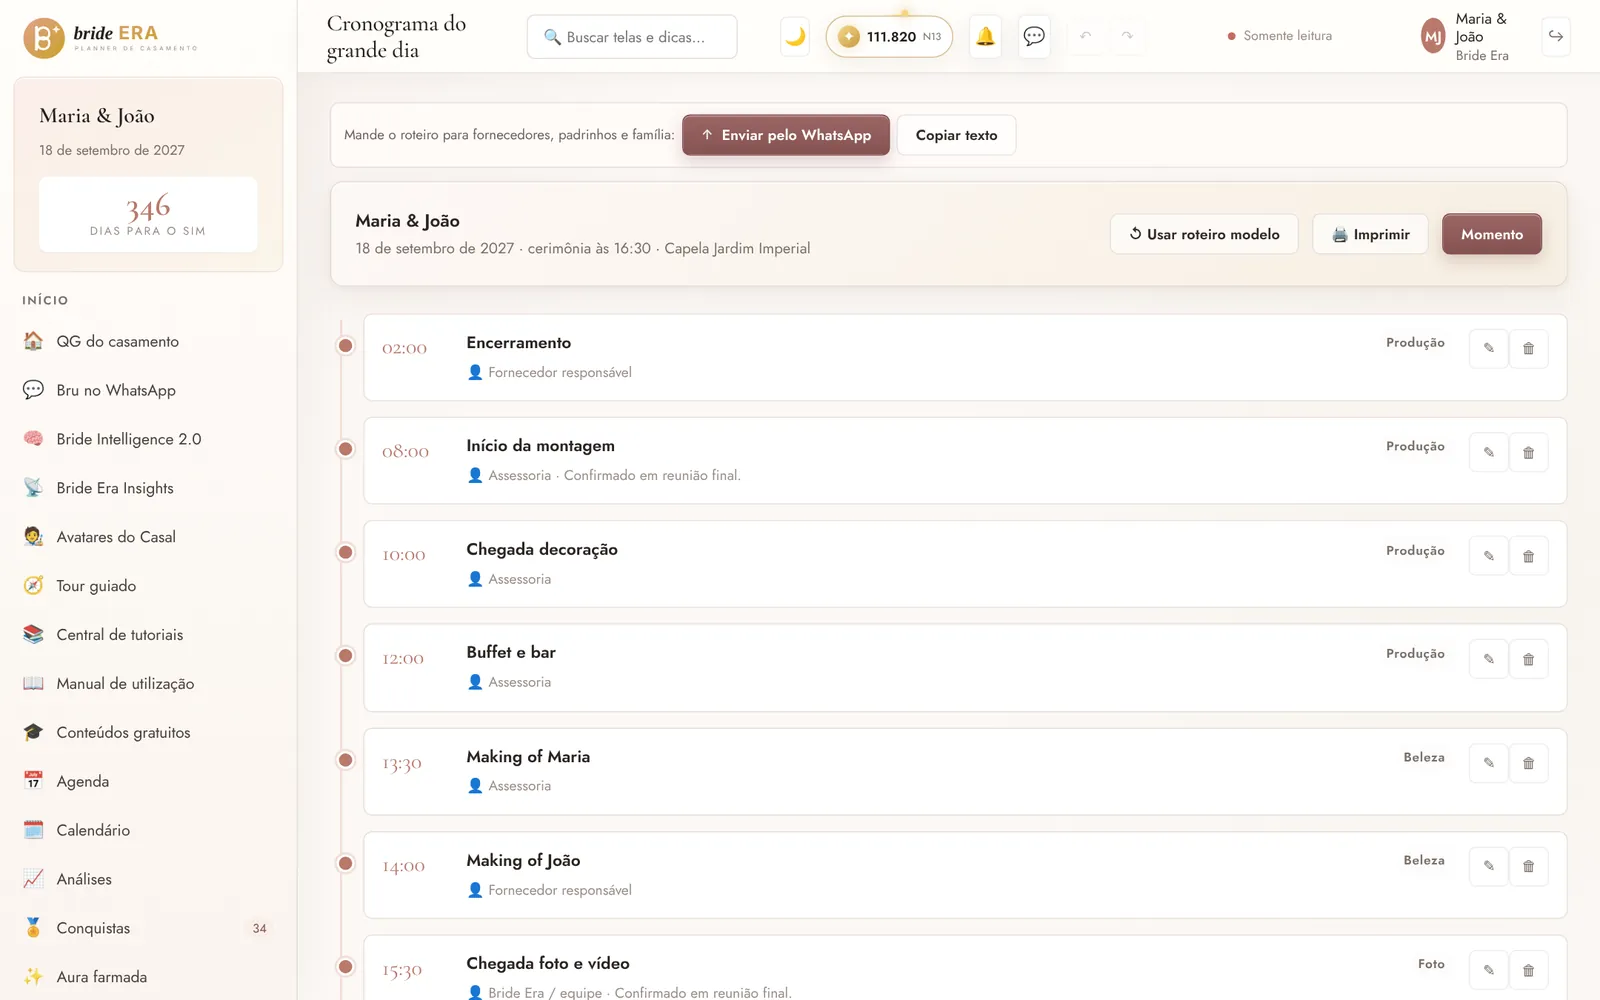The height and width of the screenshot is (1000, 1600).
Task: Delete the Início da montagem item
Action: [1528, 452]
